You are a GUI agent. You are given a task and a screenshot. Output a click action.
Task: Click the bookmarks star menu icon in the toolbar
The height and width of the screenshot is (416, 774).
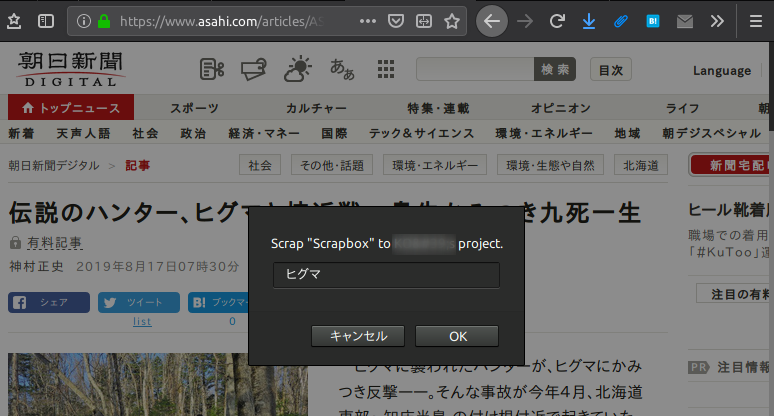[14, 21]
